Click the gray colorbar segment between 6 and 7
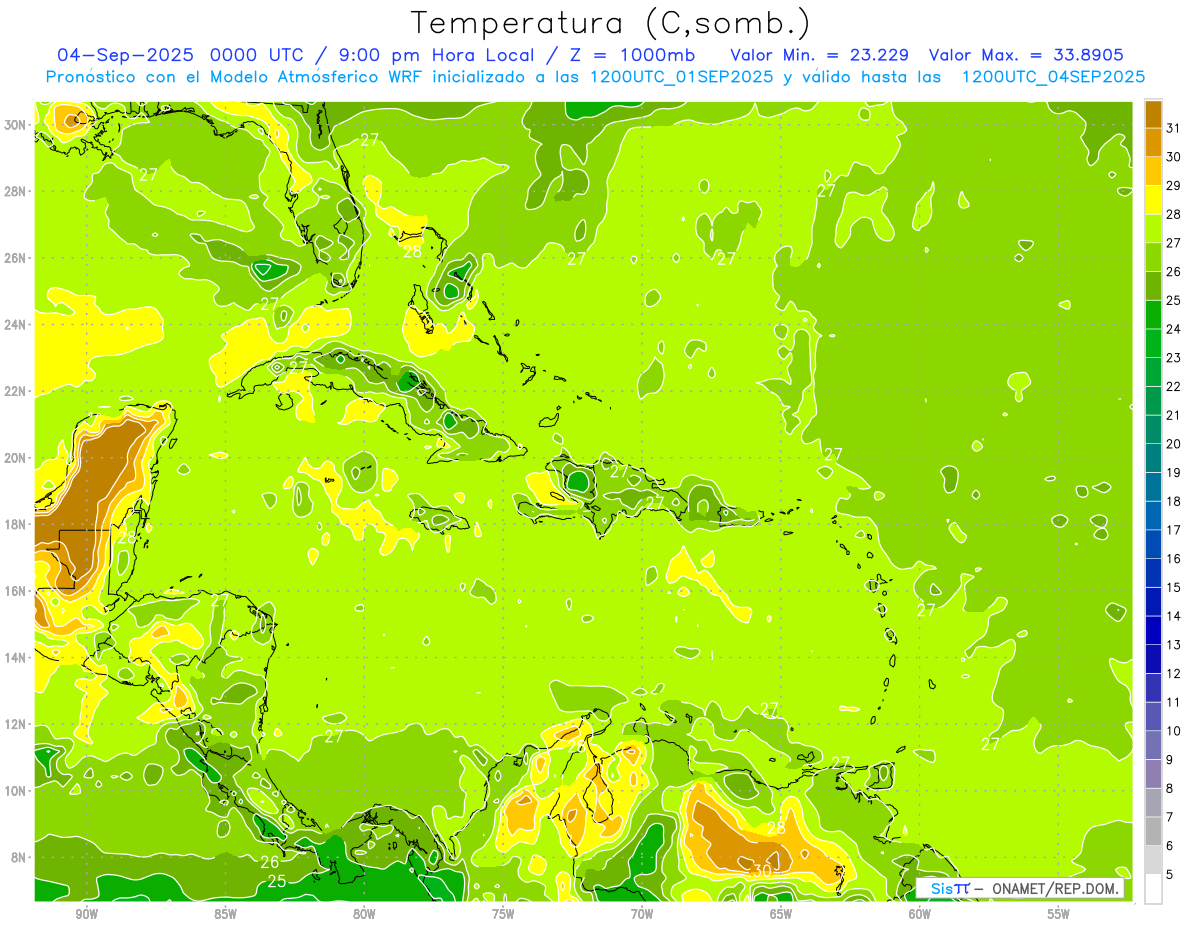Image resolution: width=1200 pixels, height=927 pixels. coord(1153,832)
